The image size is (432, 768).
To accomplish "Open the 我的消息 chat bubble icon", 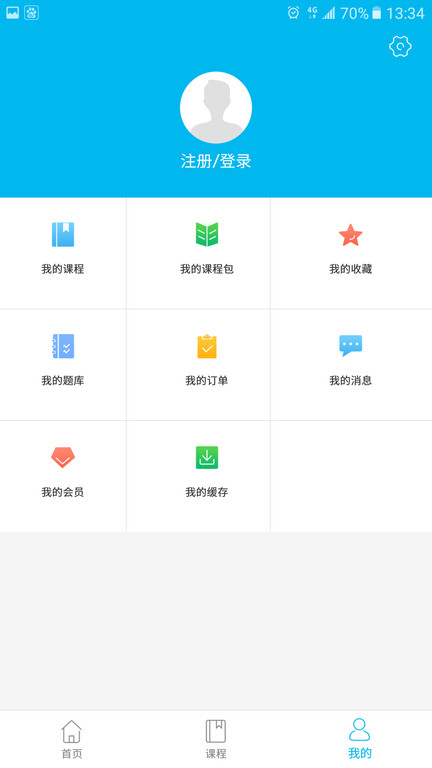I will (351, 345).
